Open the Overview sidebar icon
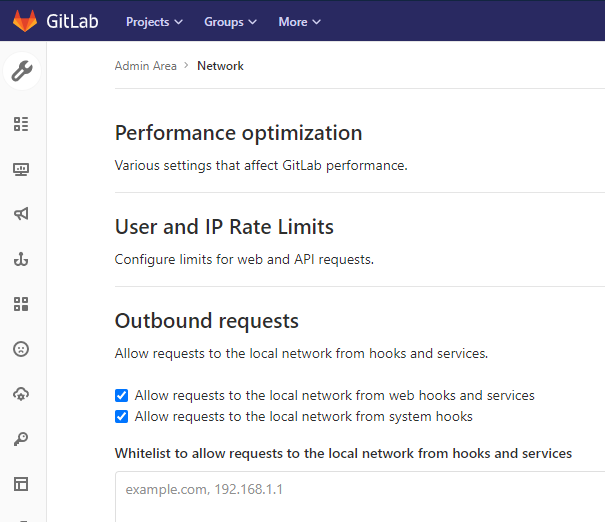This screenshot has height=522, width=605. (21, 124)
